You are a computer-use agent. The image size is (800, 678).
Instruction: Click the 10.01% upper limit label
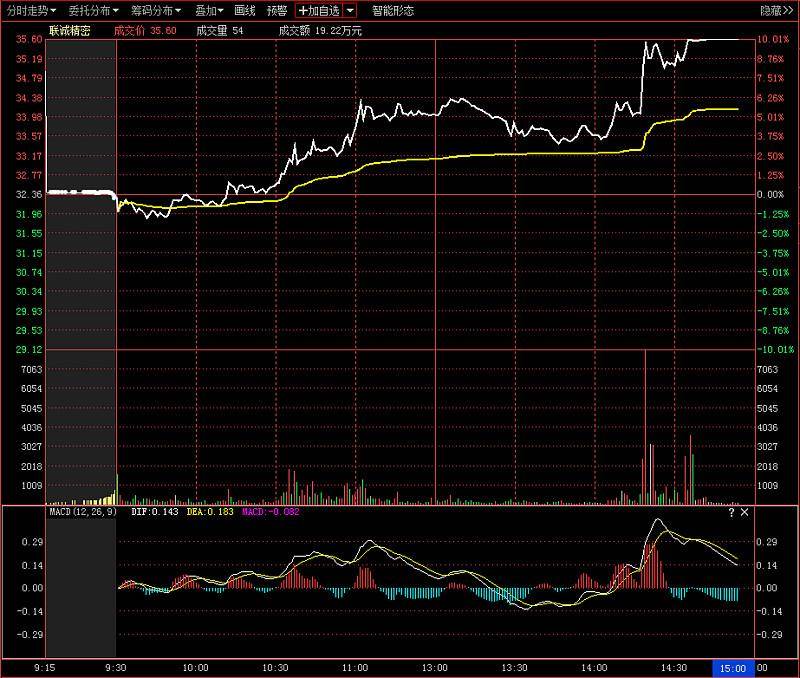(772, 39)
